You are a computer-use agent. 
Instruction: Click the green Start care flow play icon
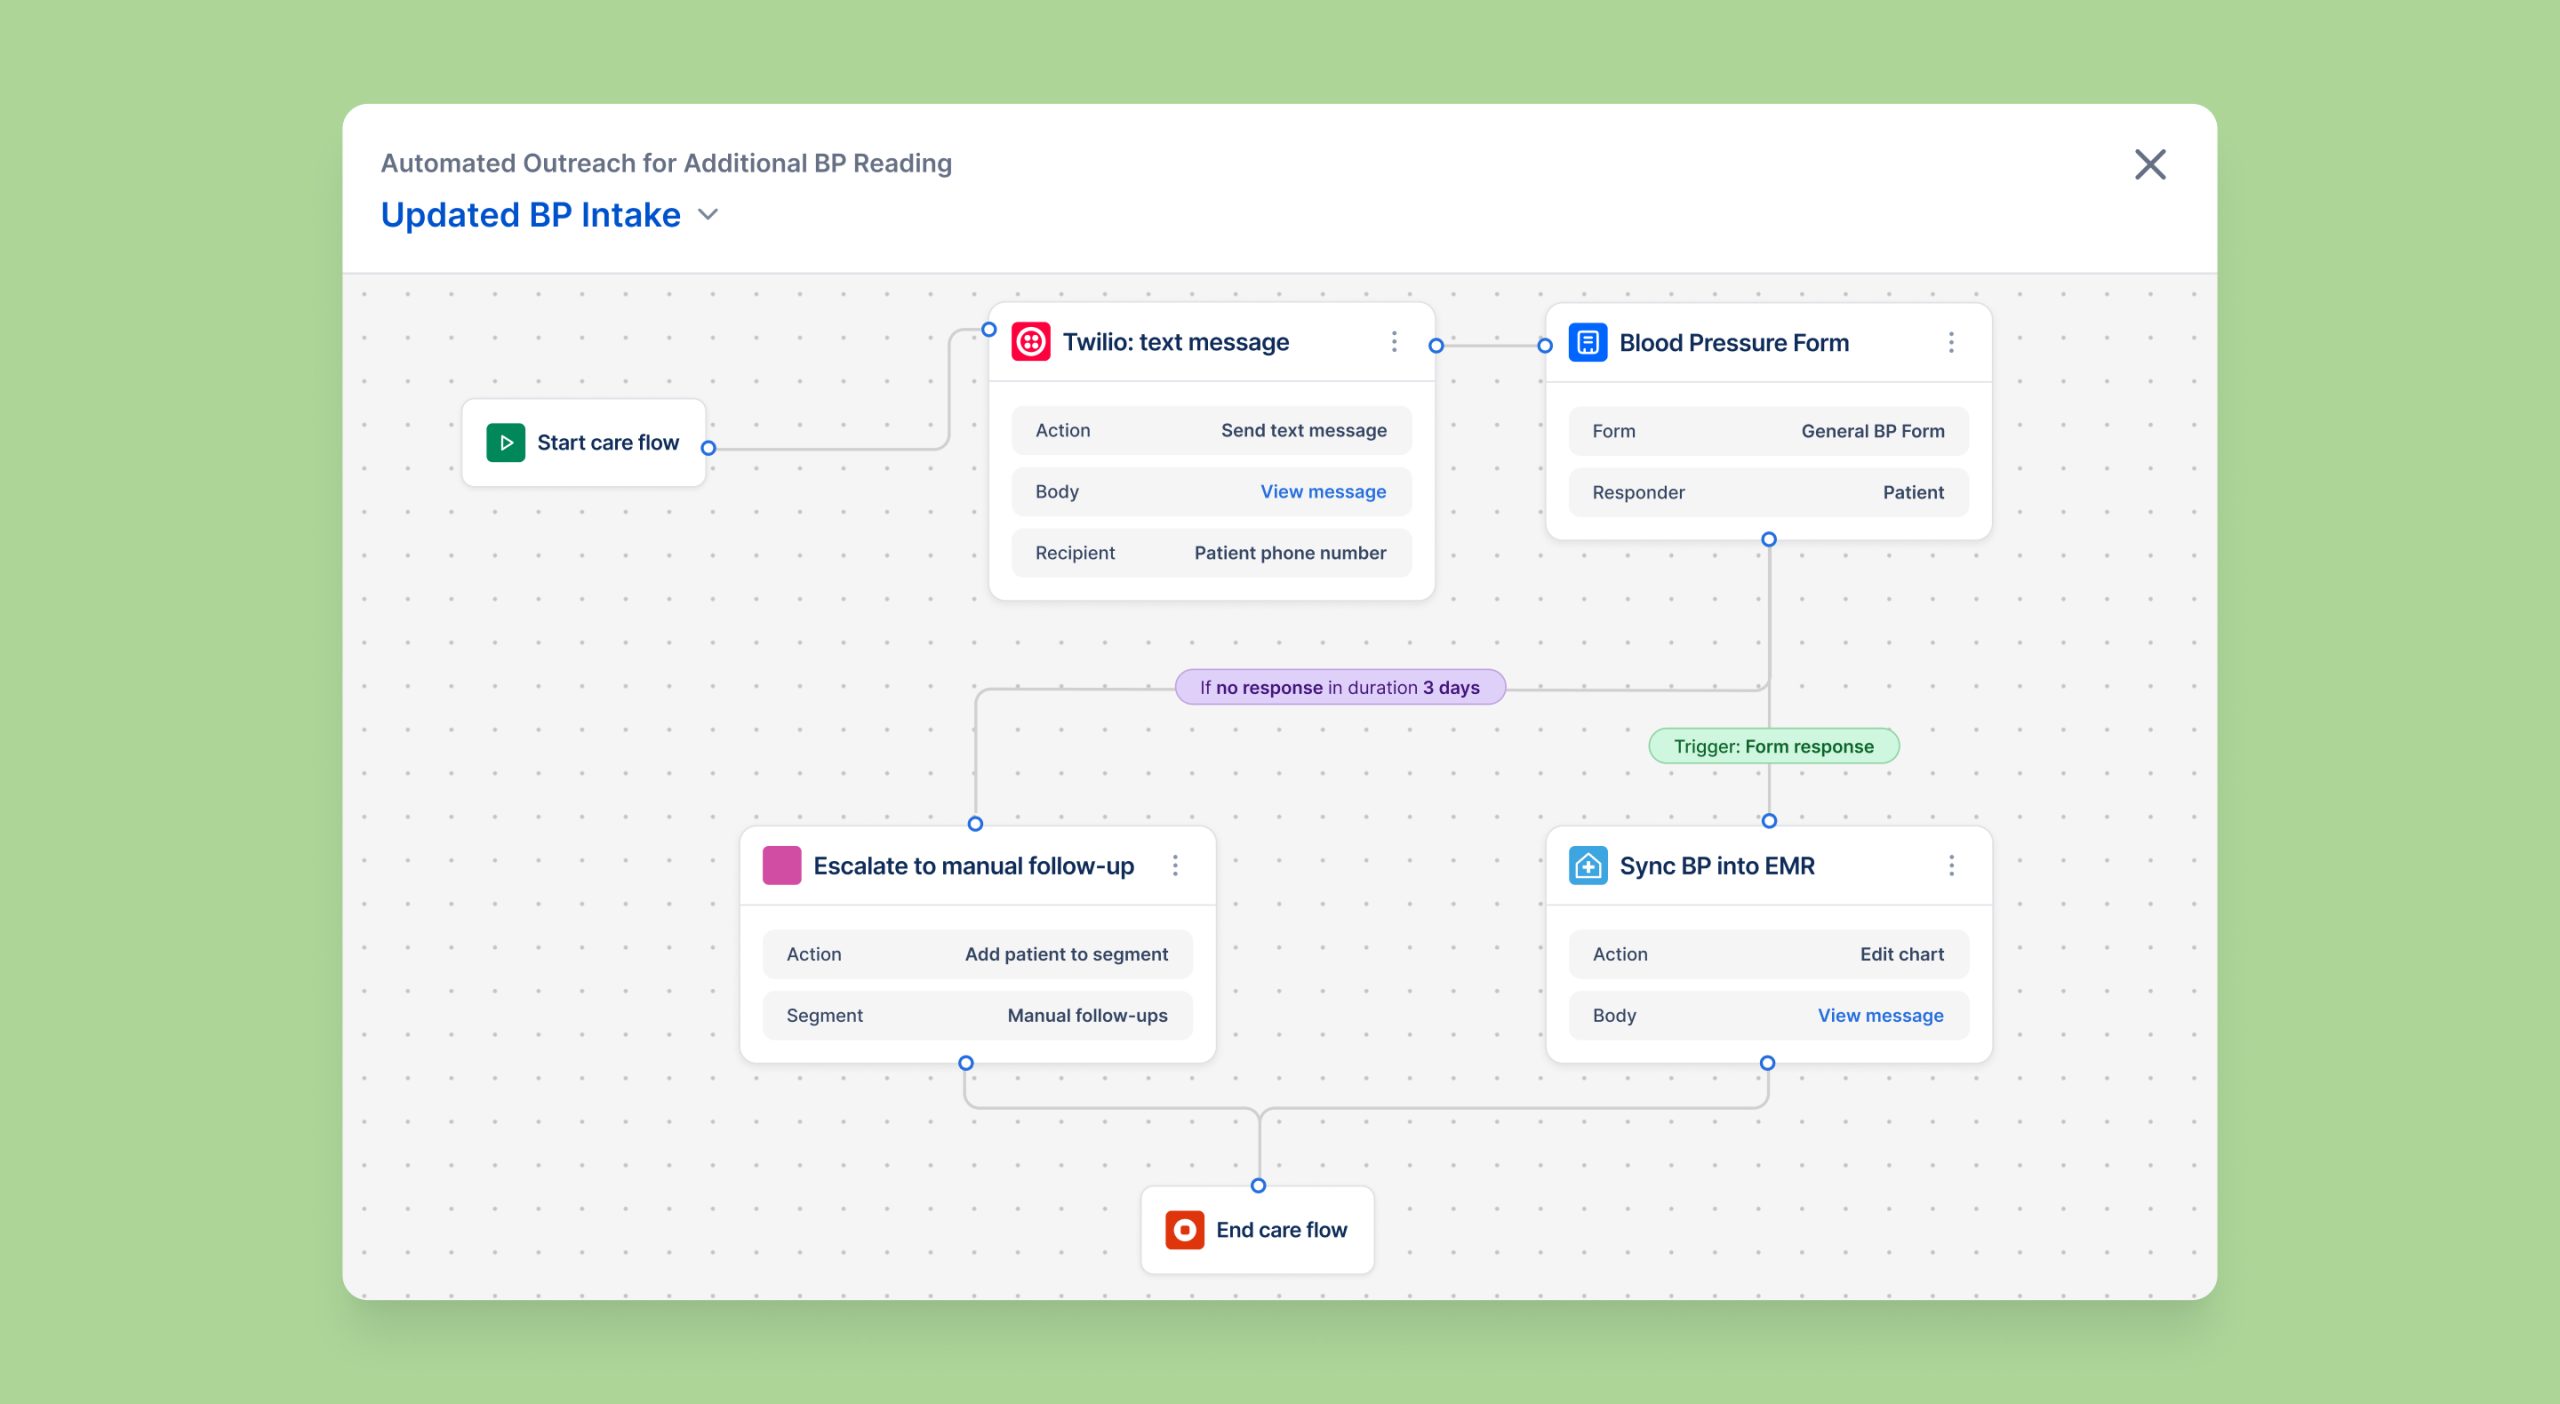pyautogui.click(x=505, y=442)
